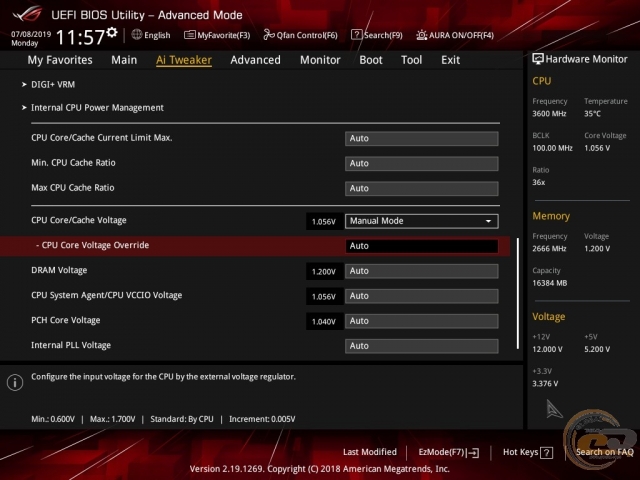Click the Hardware Monitor screen icon
This screenshot has height=480, width=640.
point(538,59)
